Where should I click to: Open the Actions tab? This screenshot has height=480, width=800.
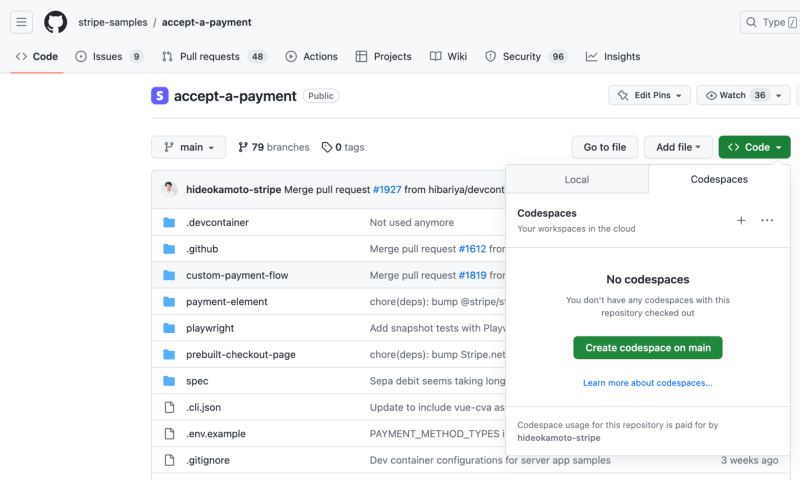pos(312,57)
